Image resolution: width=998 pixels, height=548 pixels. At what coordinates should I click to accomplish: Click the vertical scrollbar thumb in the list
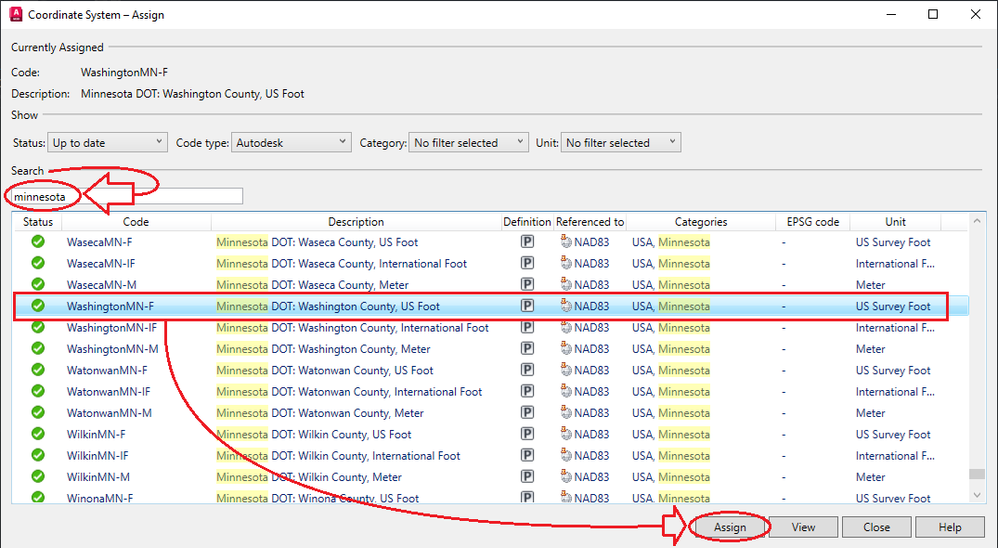[977, 474]
